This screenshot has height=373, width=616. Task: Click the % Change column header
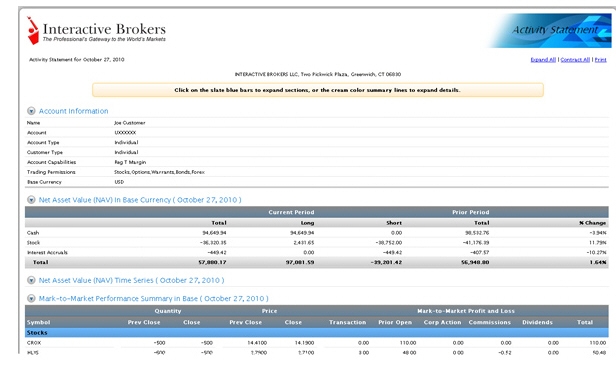tap(592, 223)
